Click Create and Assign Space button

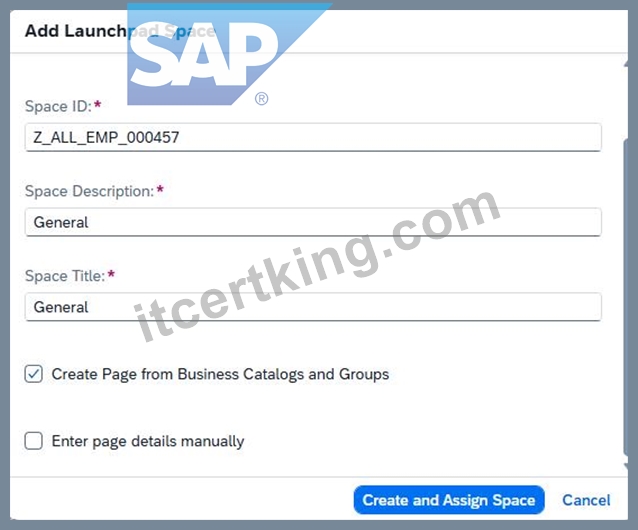pyautogui.click(x=449, y=500)
